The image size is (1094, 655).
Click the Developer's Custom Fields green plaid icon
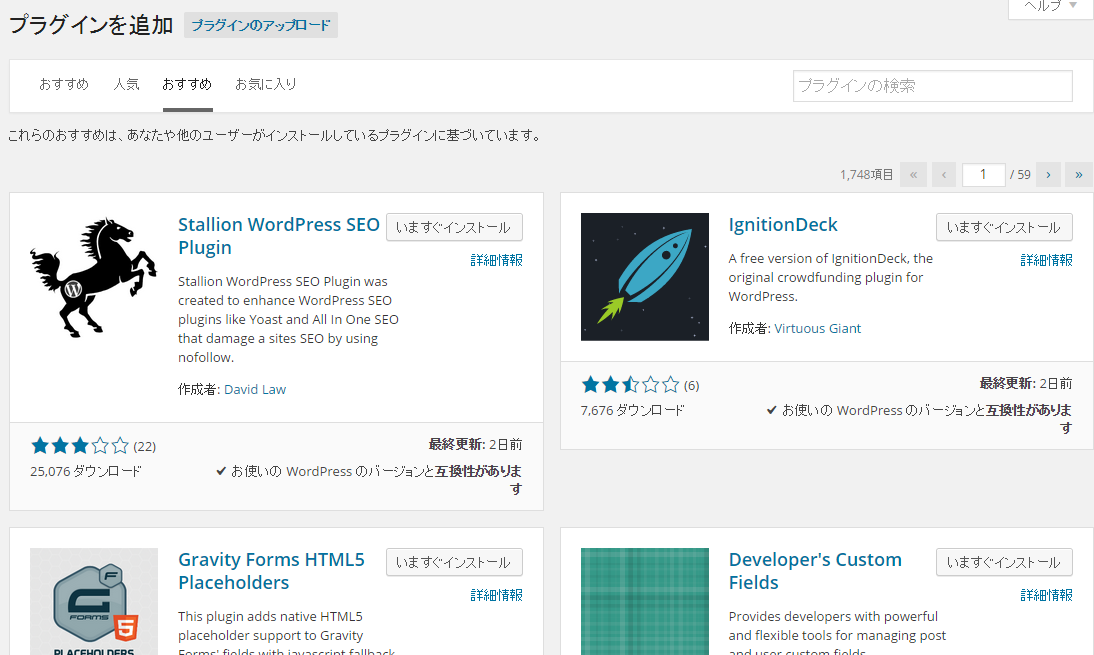pos(644,601)
